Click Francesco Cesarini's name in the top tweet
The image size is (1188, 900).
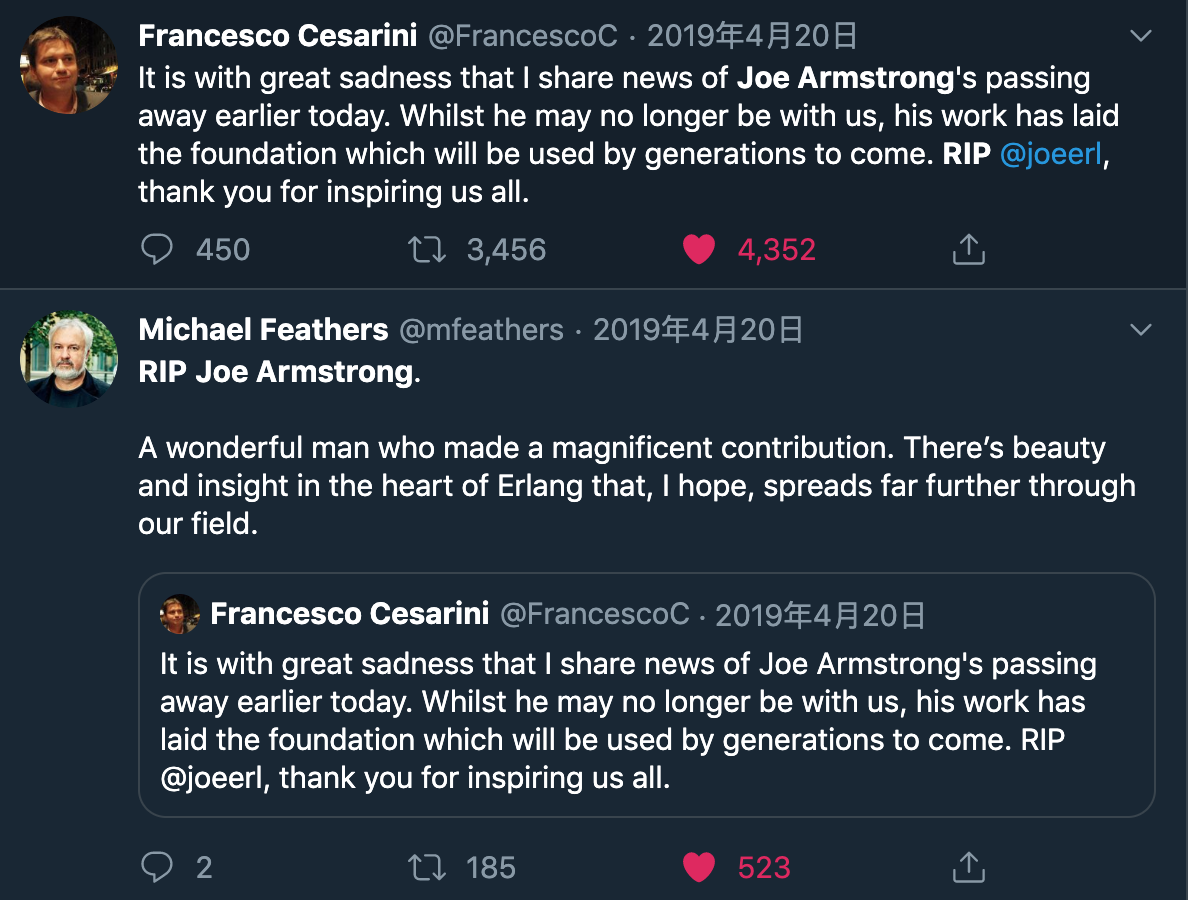(277, 36)
